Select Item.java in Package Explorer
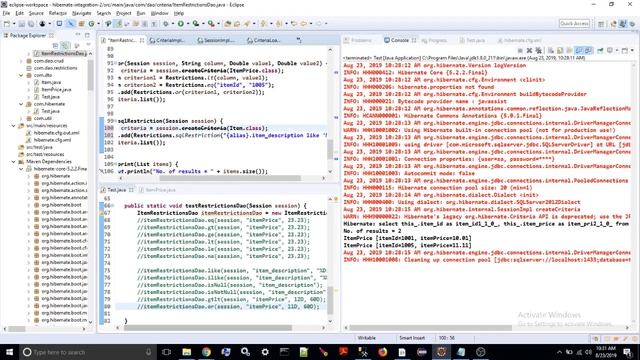The height and width of the screenshot is (360, 640). pos(51,82)
